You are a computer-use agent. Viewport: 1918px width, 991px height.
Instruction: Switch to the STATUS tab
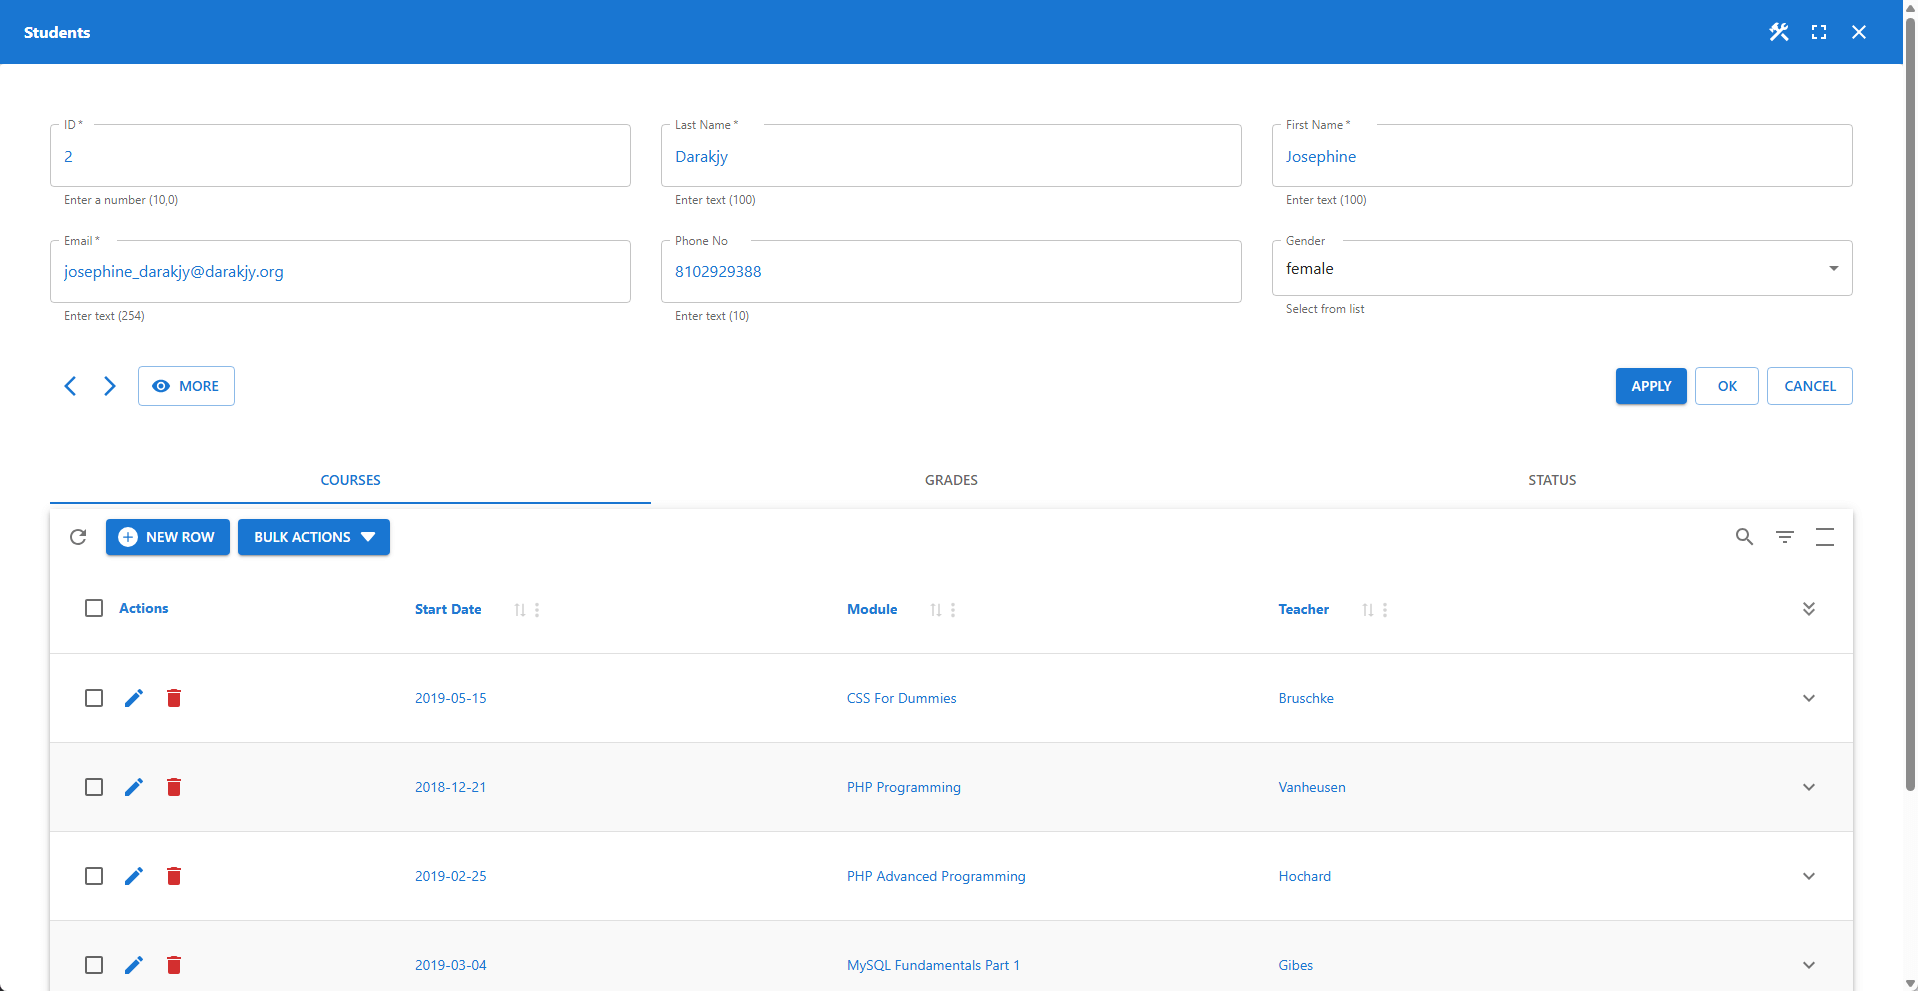pyautogui.click(x=1551, y=480)
